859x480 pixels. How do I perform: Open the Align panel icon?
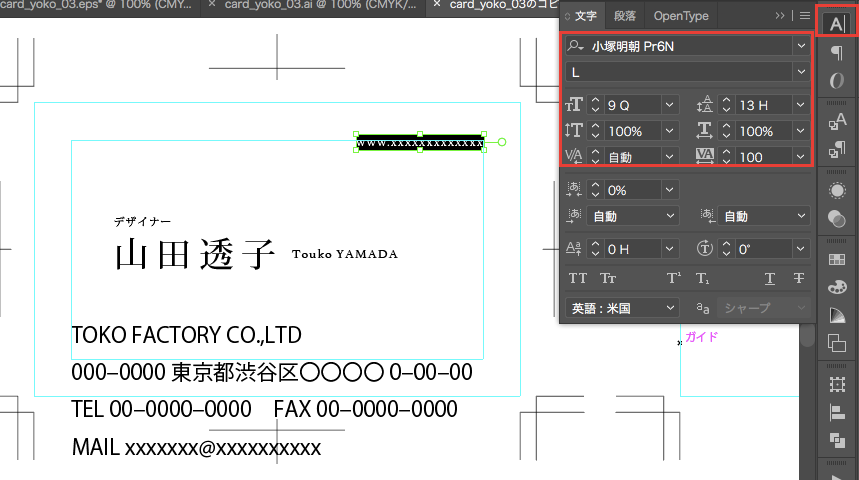click(836, 412)
